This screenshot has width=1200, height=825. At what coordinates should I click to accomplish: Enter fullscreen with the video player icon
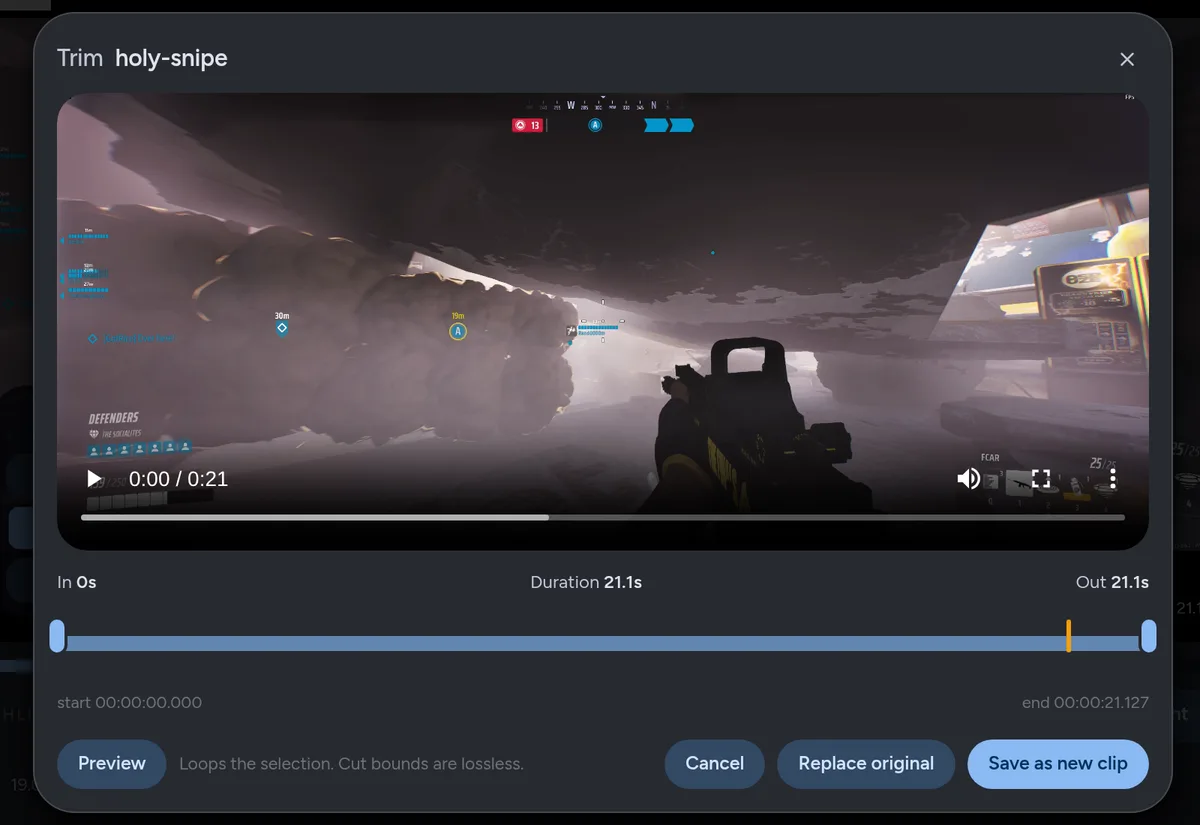click(1041, 479)
